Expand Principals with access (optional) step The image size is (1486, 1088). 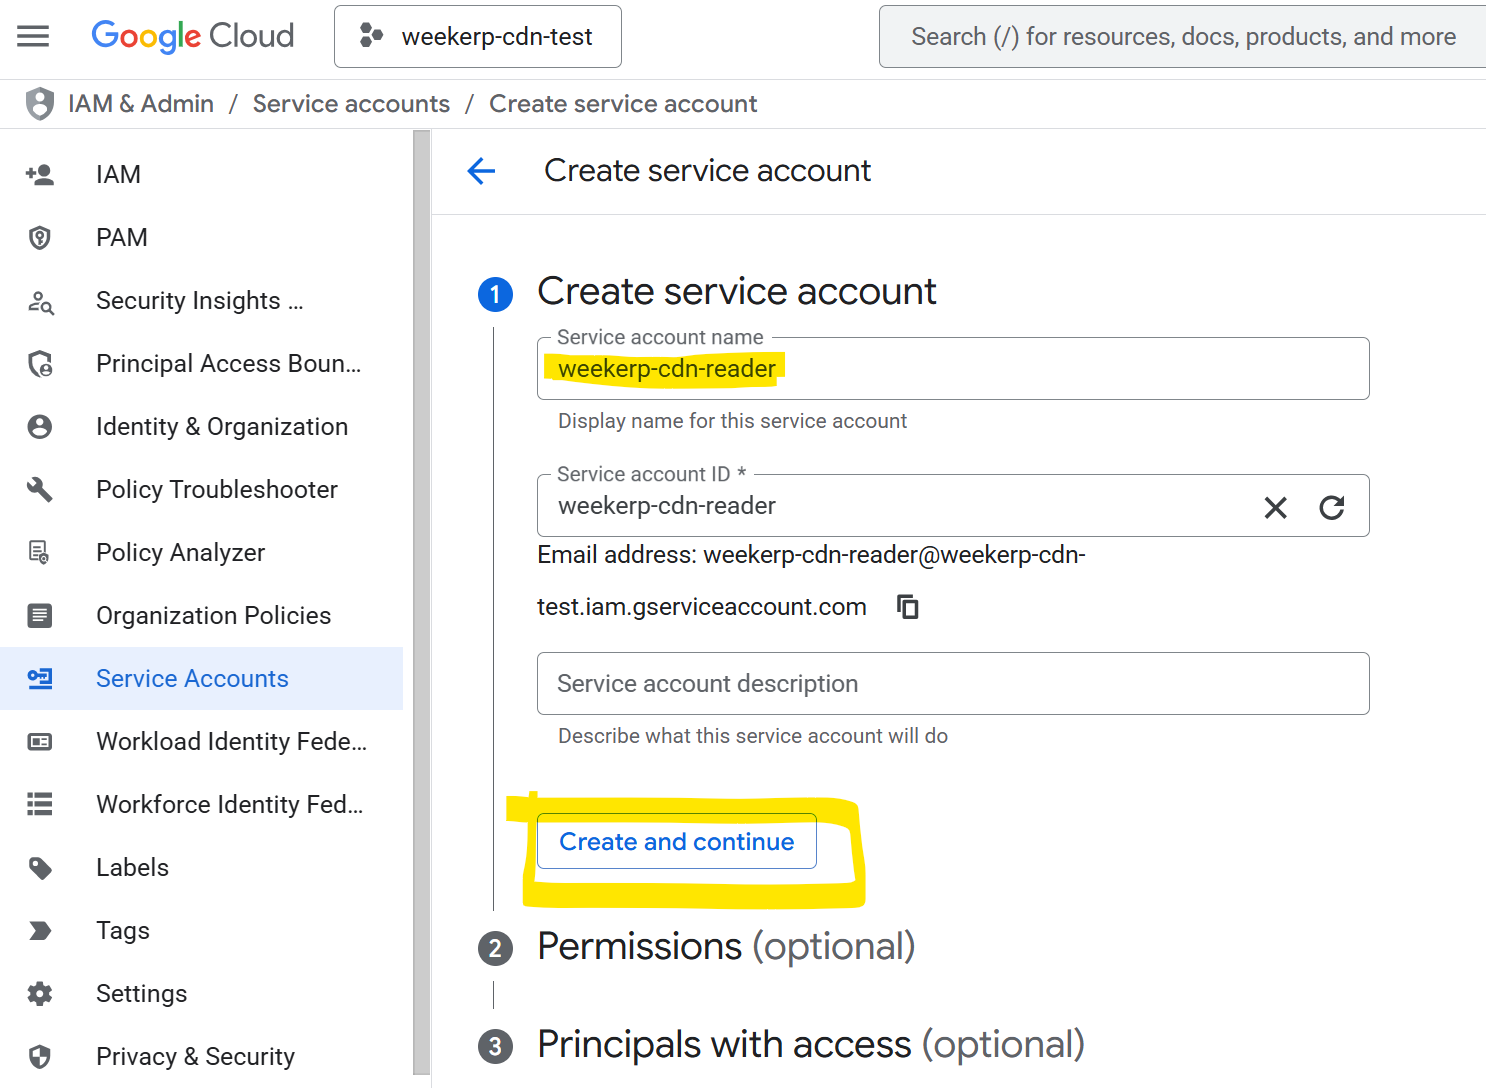point(810,1045)
